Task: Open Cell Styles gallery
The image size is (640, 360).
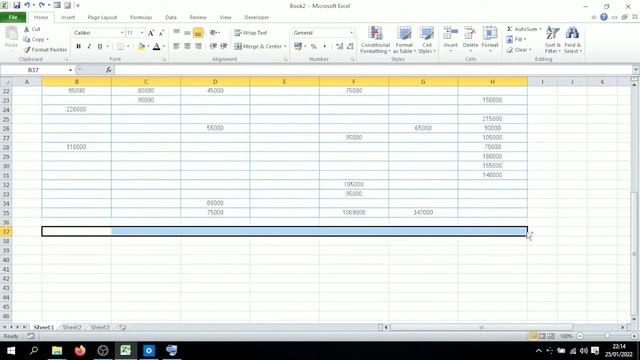Action: 427,40
